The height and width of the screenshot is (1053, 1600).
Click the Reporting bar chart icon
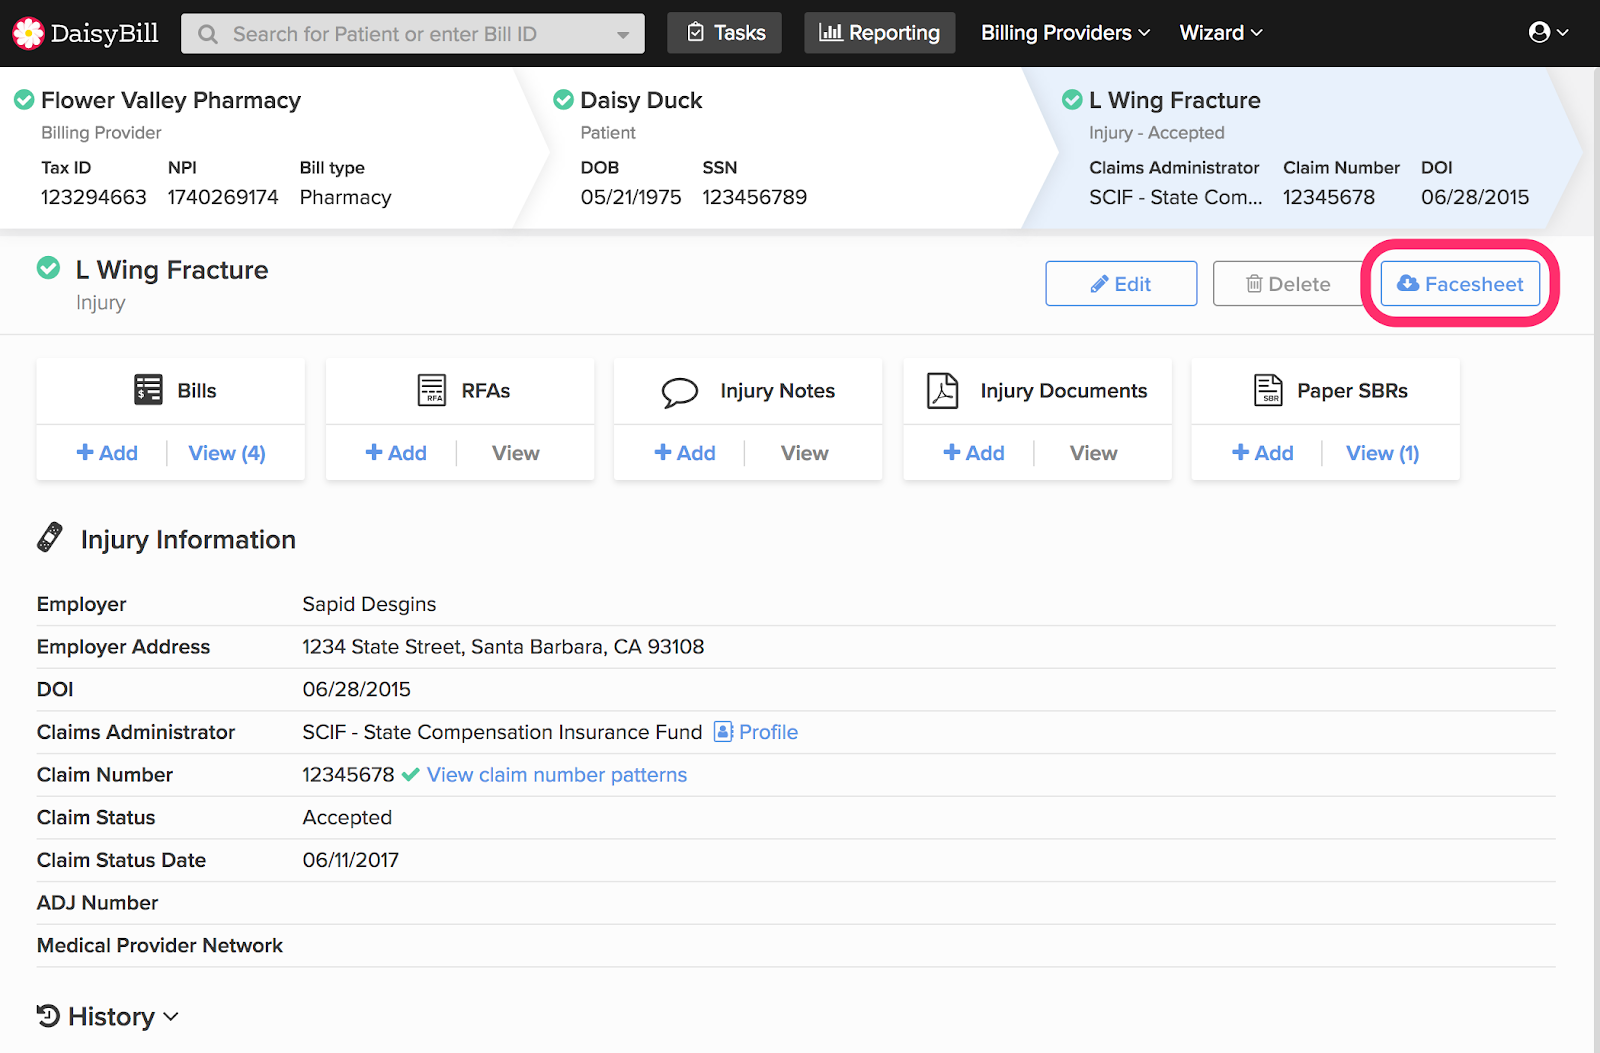tap(830, 33)
